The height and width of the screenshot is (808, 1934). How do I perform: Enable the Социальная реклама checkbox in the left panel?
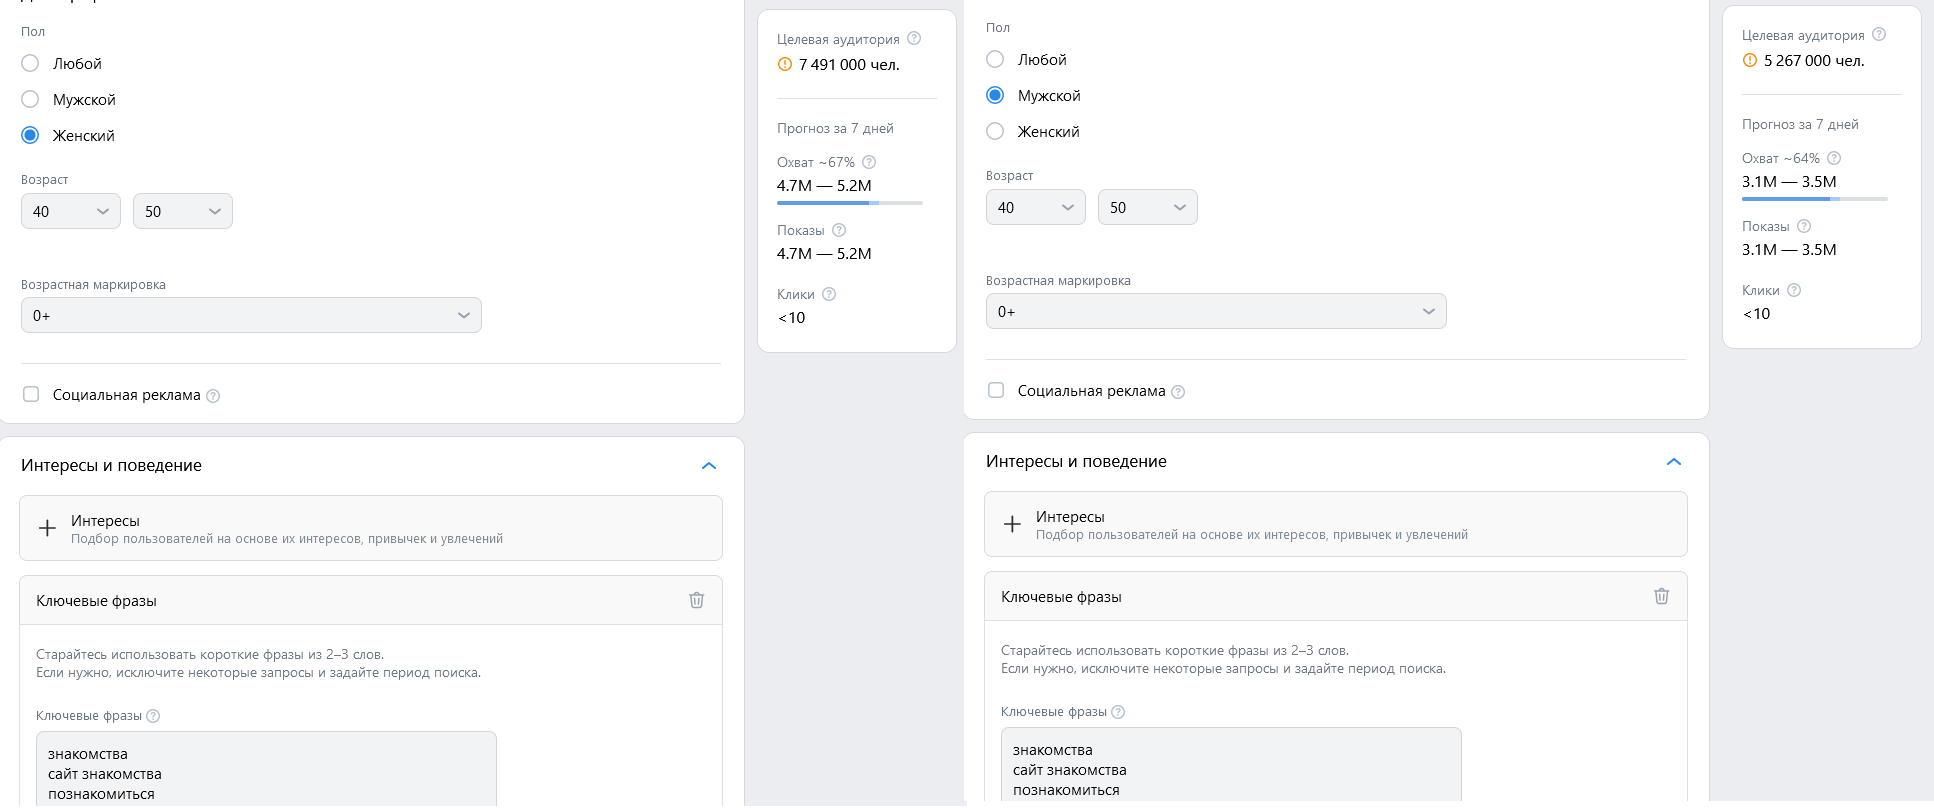coord(31,394)
